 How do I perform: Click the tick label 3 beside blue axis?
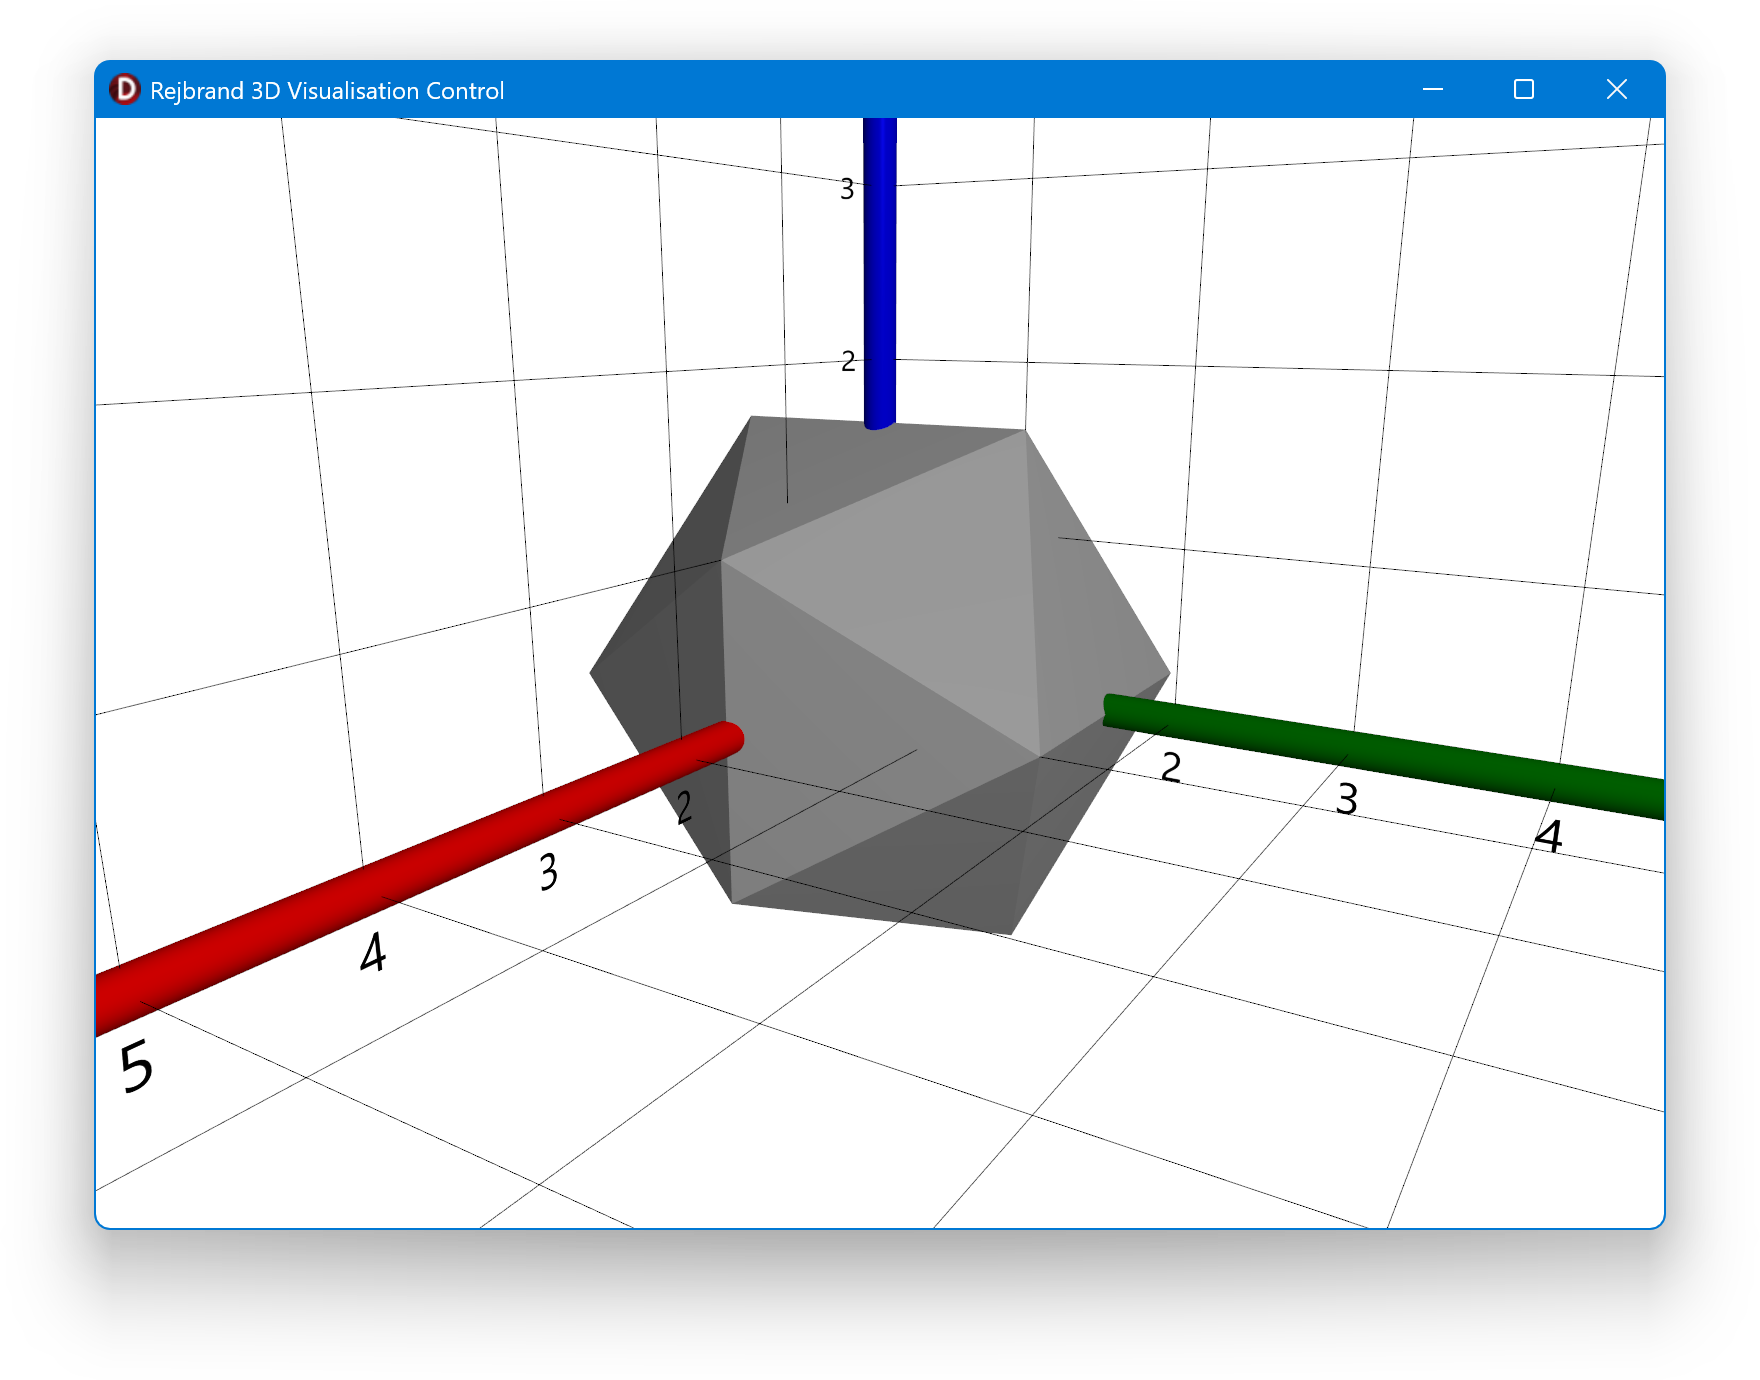pyautogui.click(x=847, y=189)
